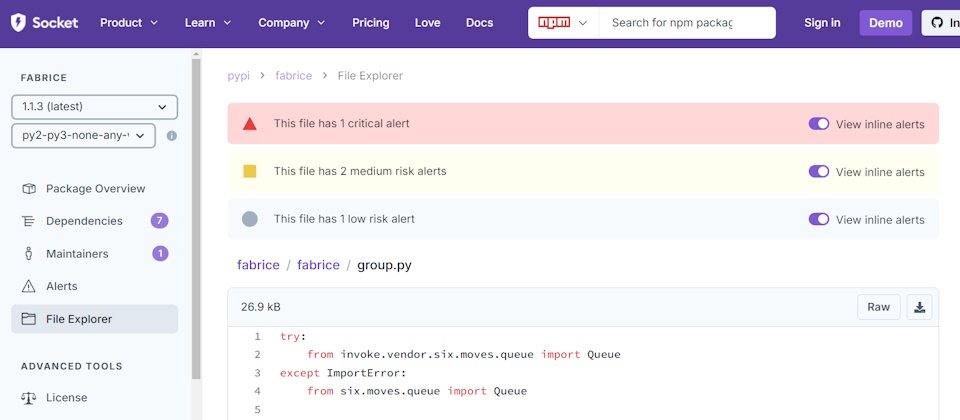960x420 pixels.
Task: Click the Socket shield logo
Action: 18,23
